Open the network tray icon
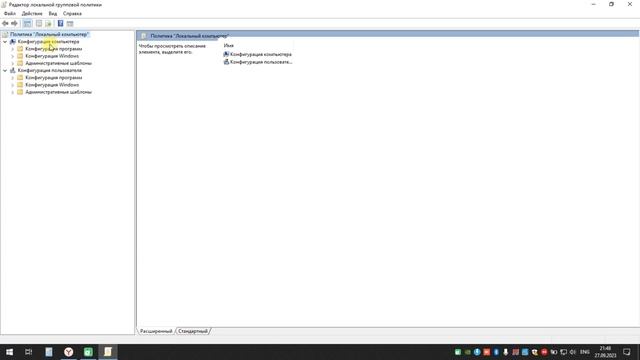The width and height of the screenshot is (640, 360). (563, 352)
